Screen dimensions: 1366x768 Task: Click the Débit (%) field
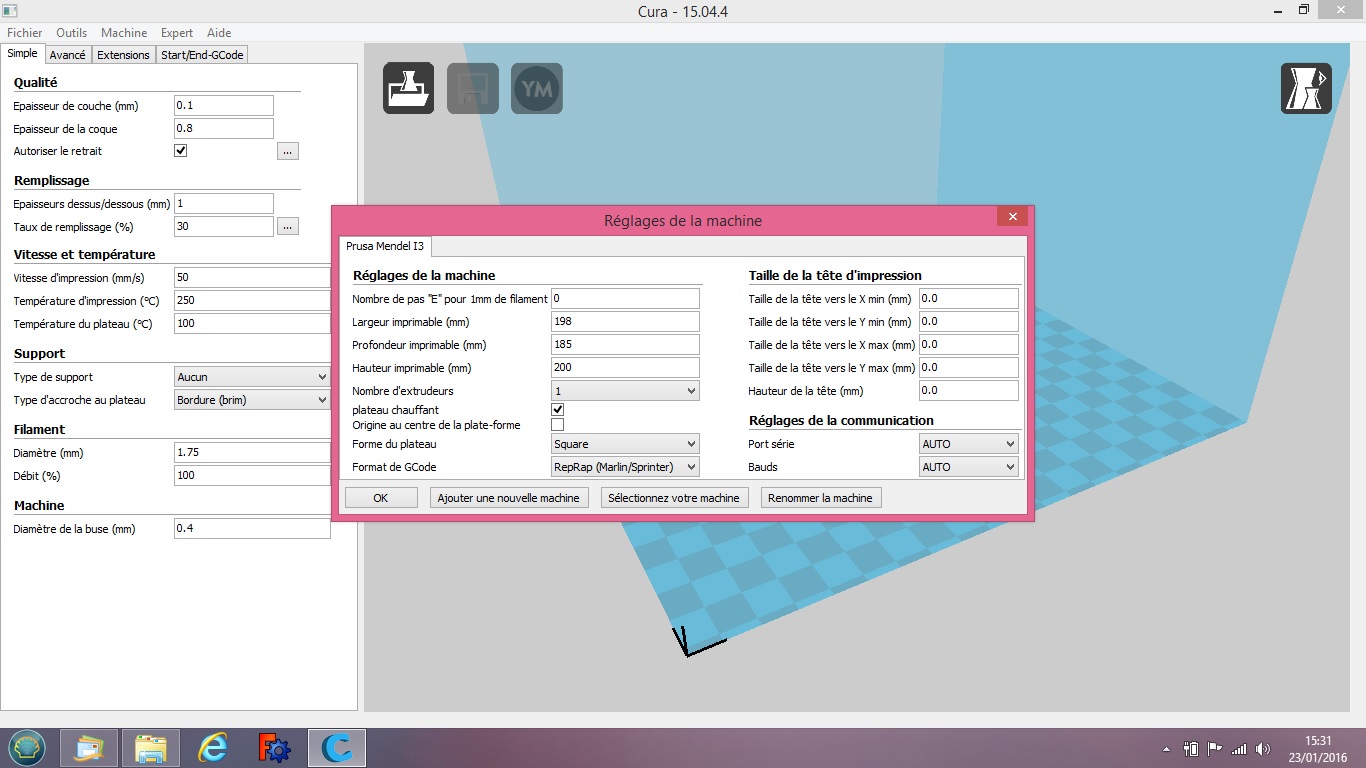252,475
